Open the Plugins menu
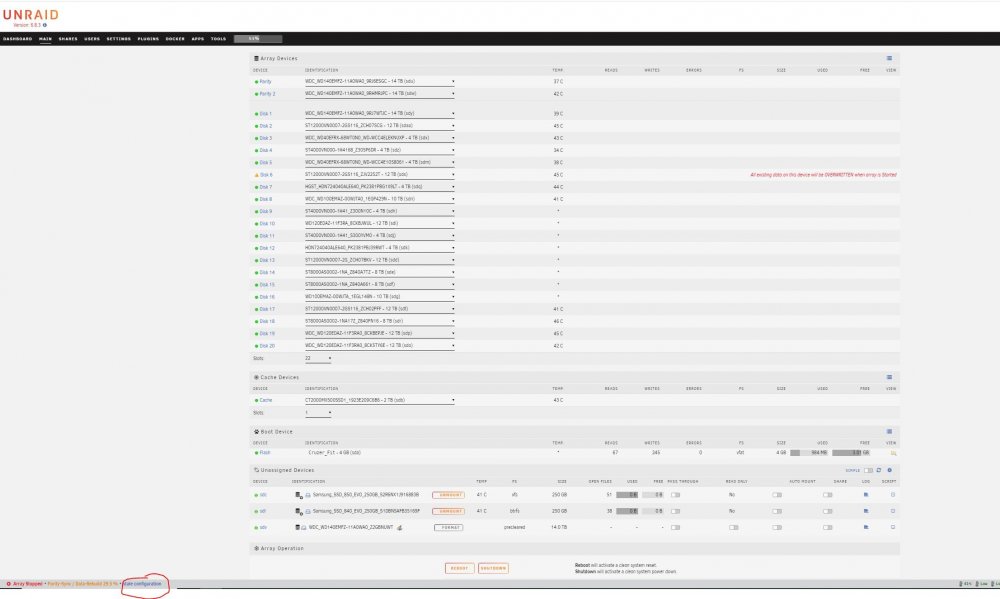 [148, 39]
